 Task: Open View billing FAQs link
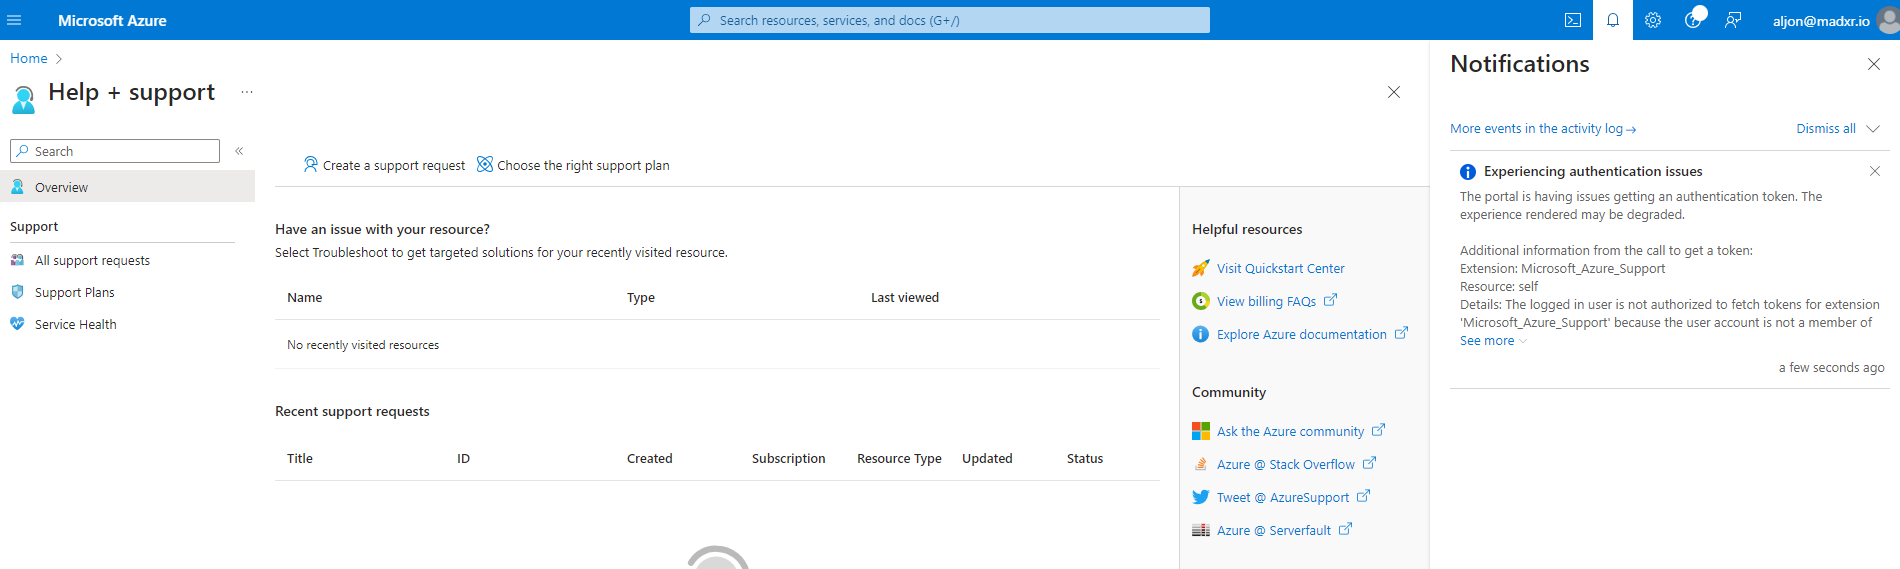pos(1266,302)
